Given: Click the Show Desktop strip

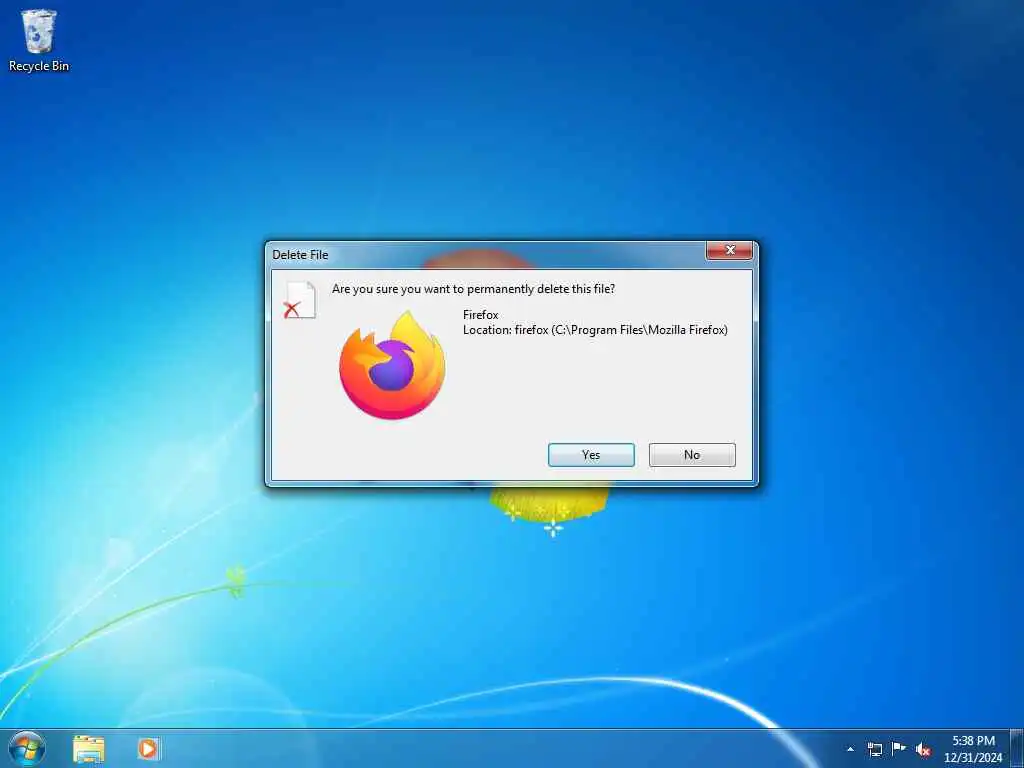Looking at the screenshot, I should 1017,748.
